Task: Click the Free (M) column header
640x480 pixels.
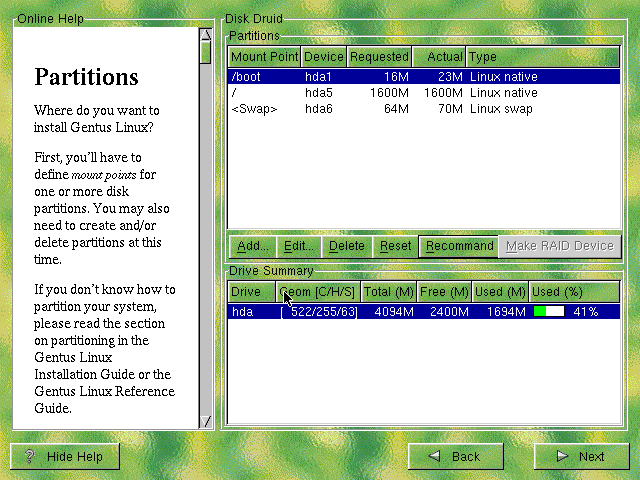Action: click(444, 292)
